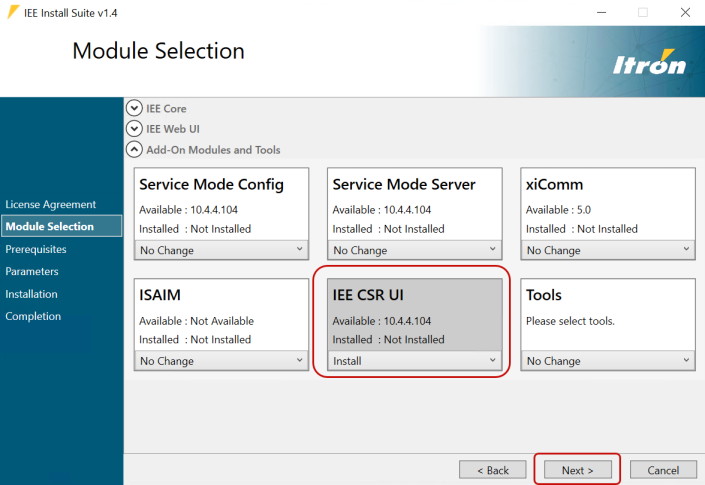This screenshot has width=705, height=485.
Task: Go to Completion step
Action: click(33, 316)
